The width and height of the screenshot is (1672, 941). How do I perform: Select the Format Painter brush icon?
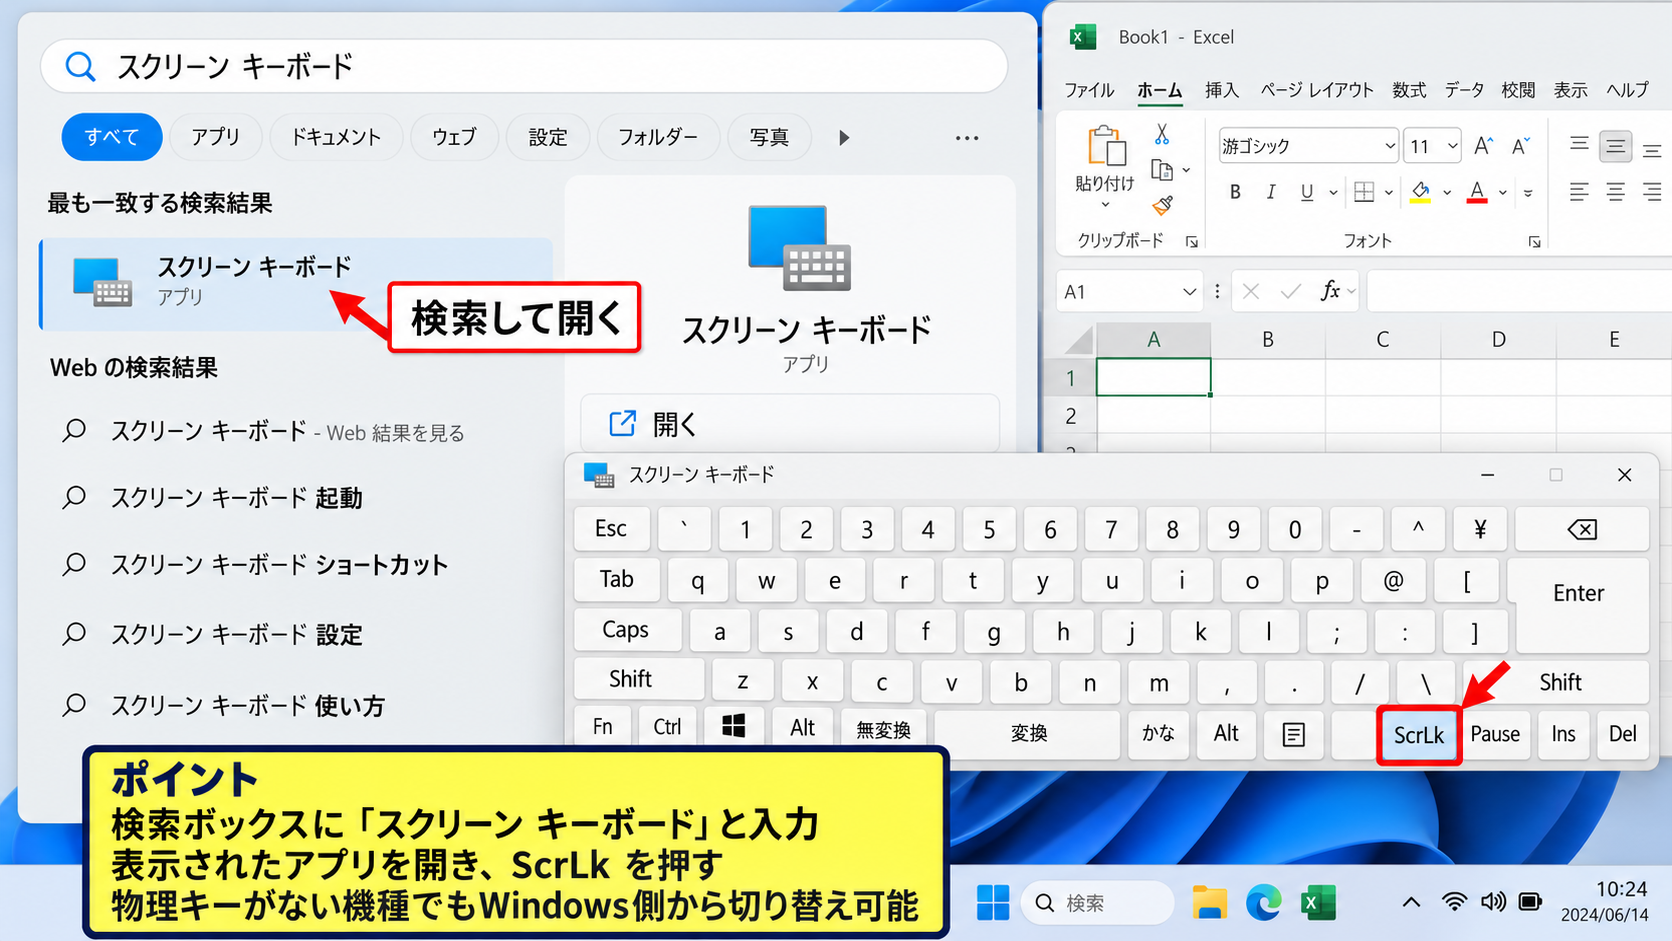(1162, 206)
